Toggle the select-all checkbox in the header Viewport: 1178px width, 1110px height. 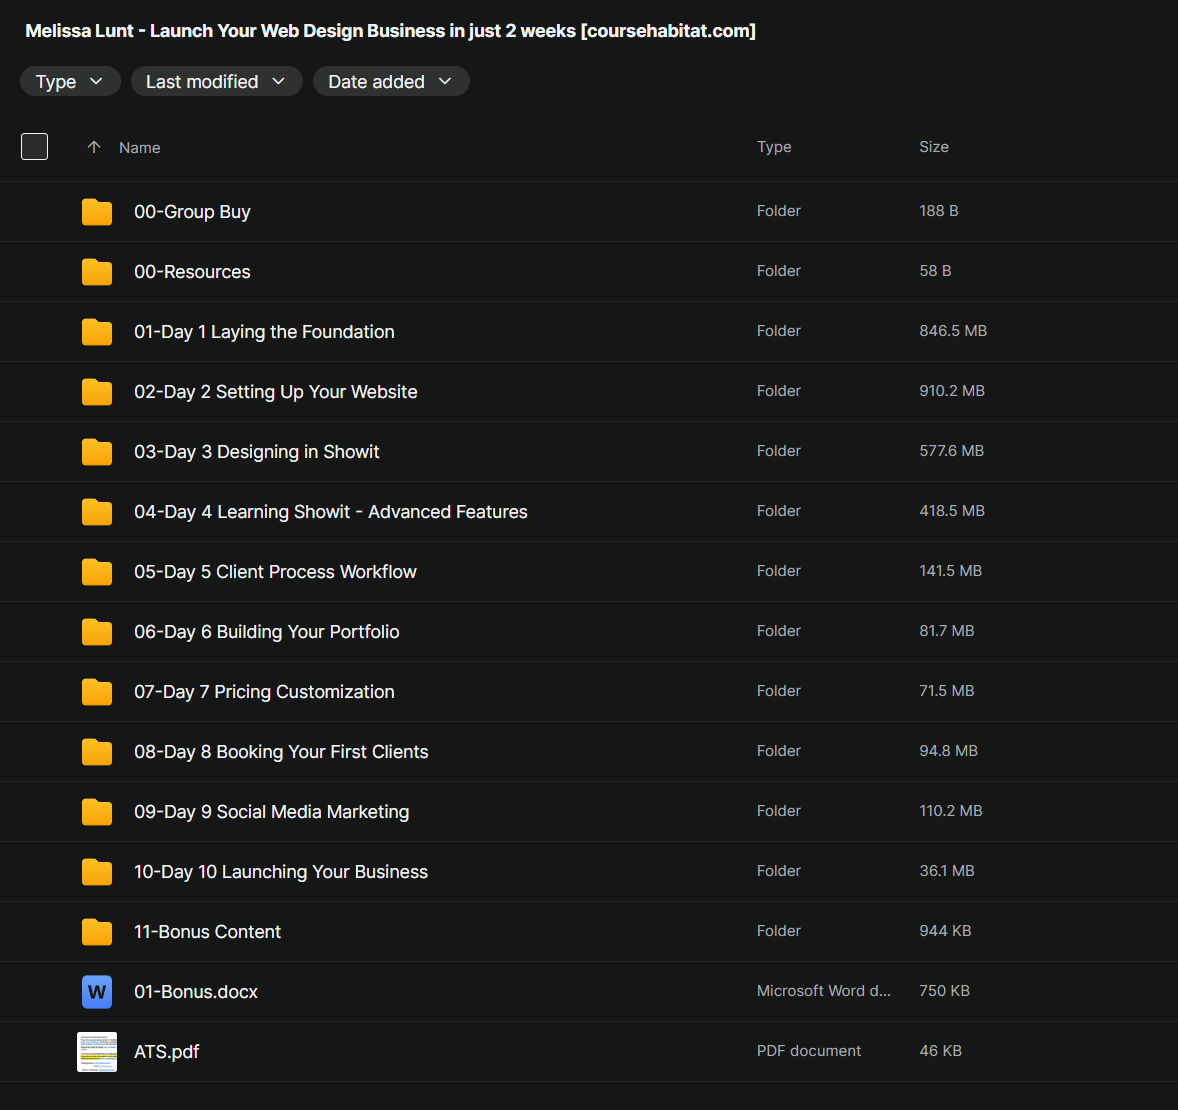(x=35, y=147)
